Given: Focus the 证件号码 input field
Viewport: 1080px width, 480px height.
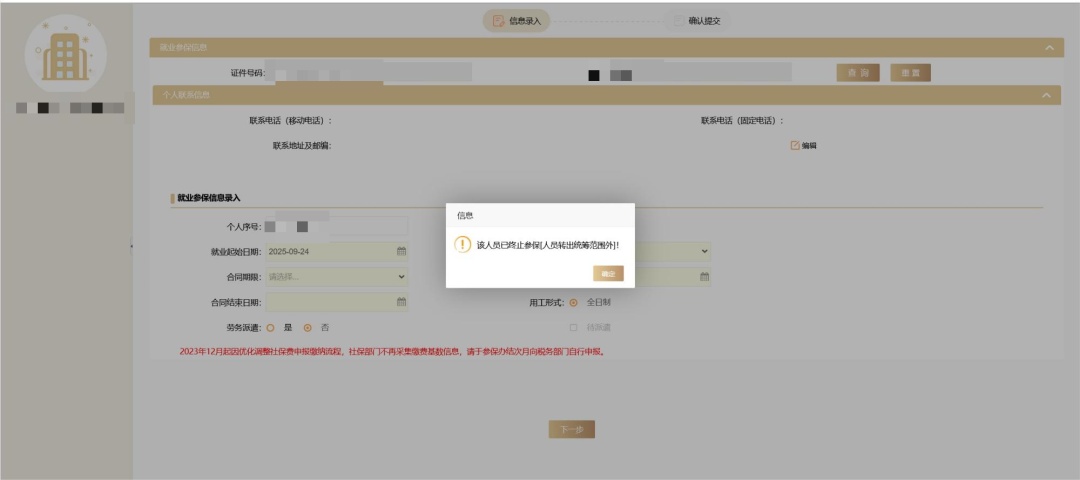Looking at the screenshot, I should pos(368,72).
